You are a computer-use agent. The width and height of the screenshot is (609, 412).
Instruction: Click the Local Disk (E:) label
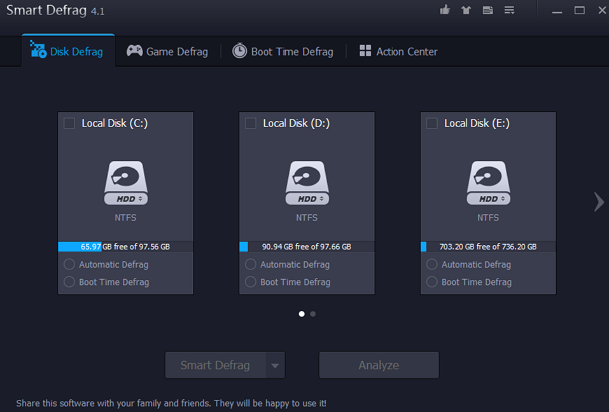pos(477,123)
